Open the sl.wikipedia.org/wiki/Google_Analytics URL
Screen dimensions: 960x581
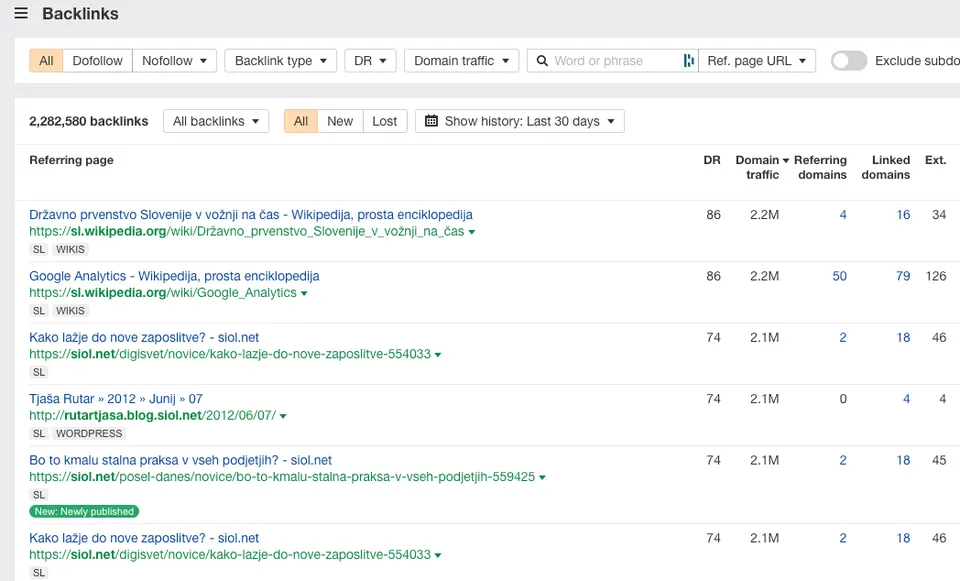[x=163, y=293]
